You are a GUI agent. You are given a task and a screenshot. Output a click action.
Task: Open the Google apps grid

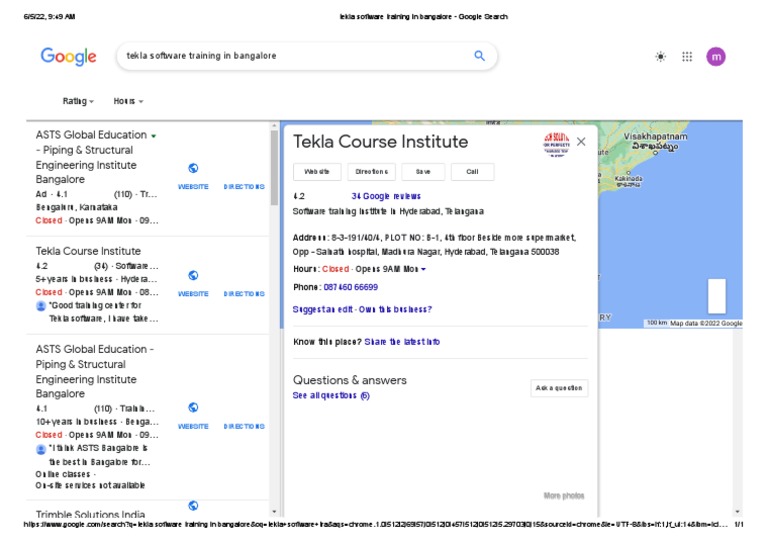coord(687,57)
